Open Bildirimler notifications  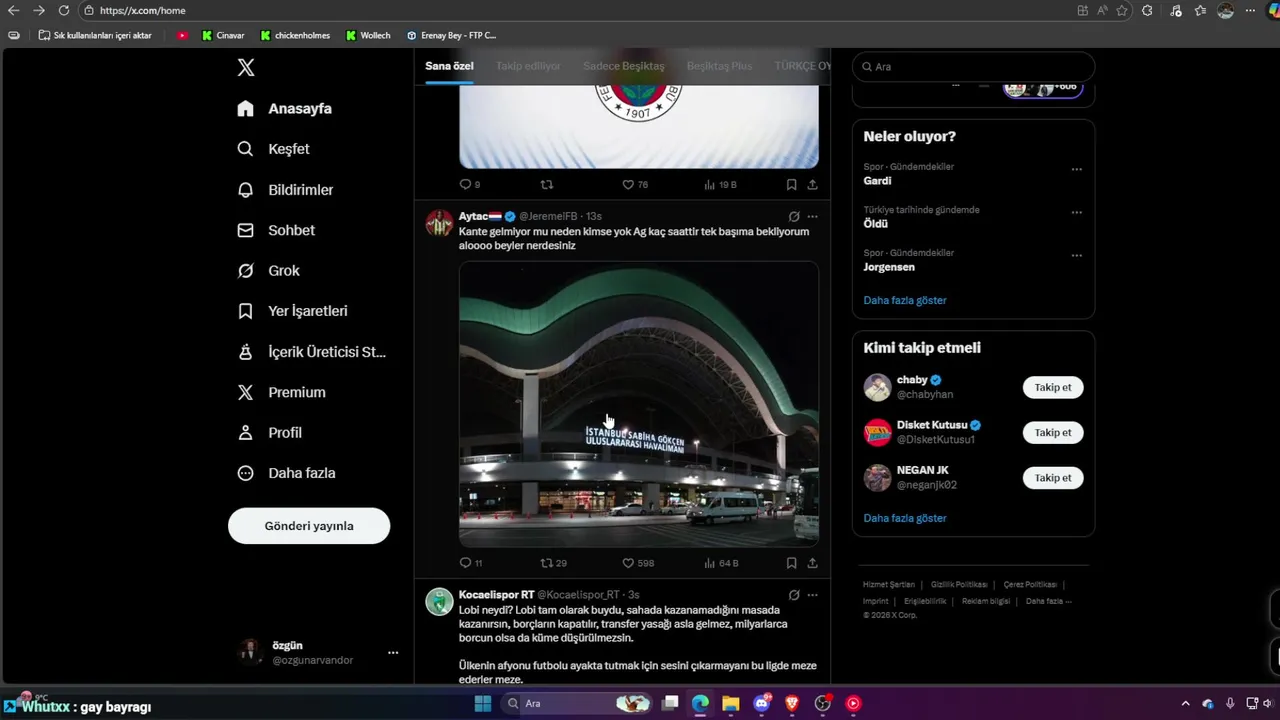point(286,190)
